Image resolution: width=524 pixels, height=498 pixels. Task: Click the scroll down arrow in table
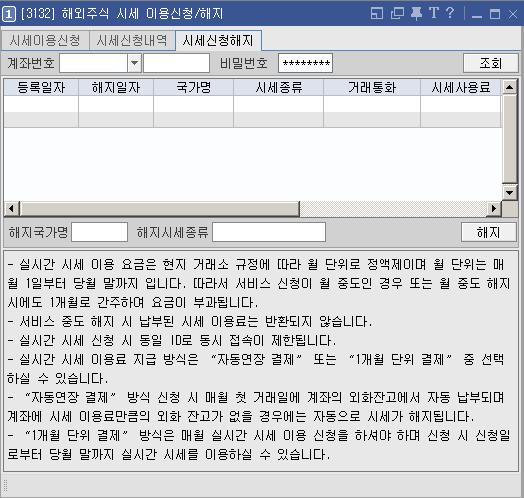(509, 192)
